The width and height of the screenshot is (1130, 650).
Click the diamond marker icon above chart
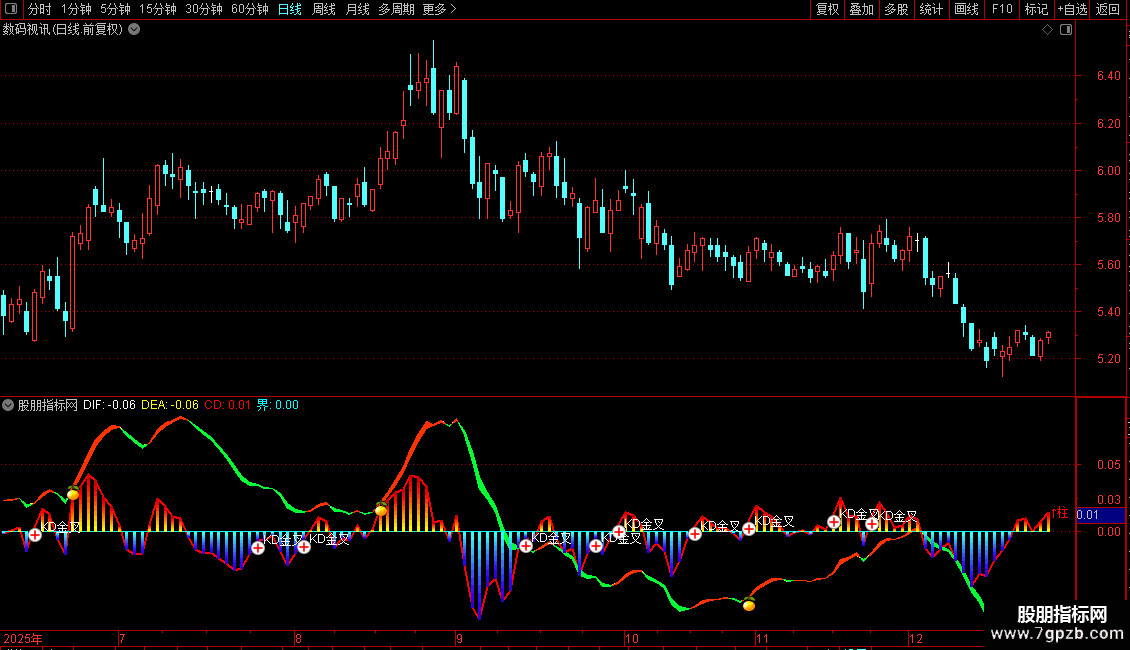[1047, 30]
